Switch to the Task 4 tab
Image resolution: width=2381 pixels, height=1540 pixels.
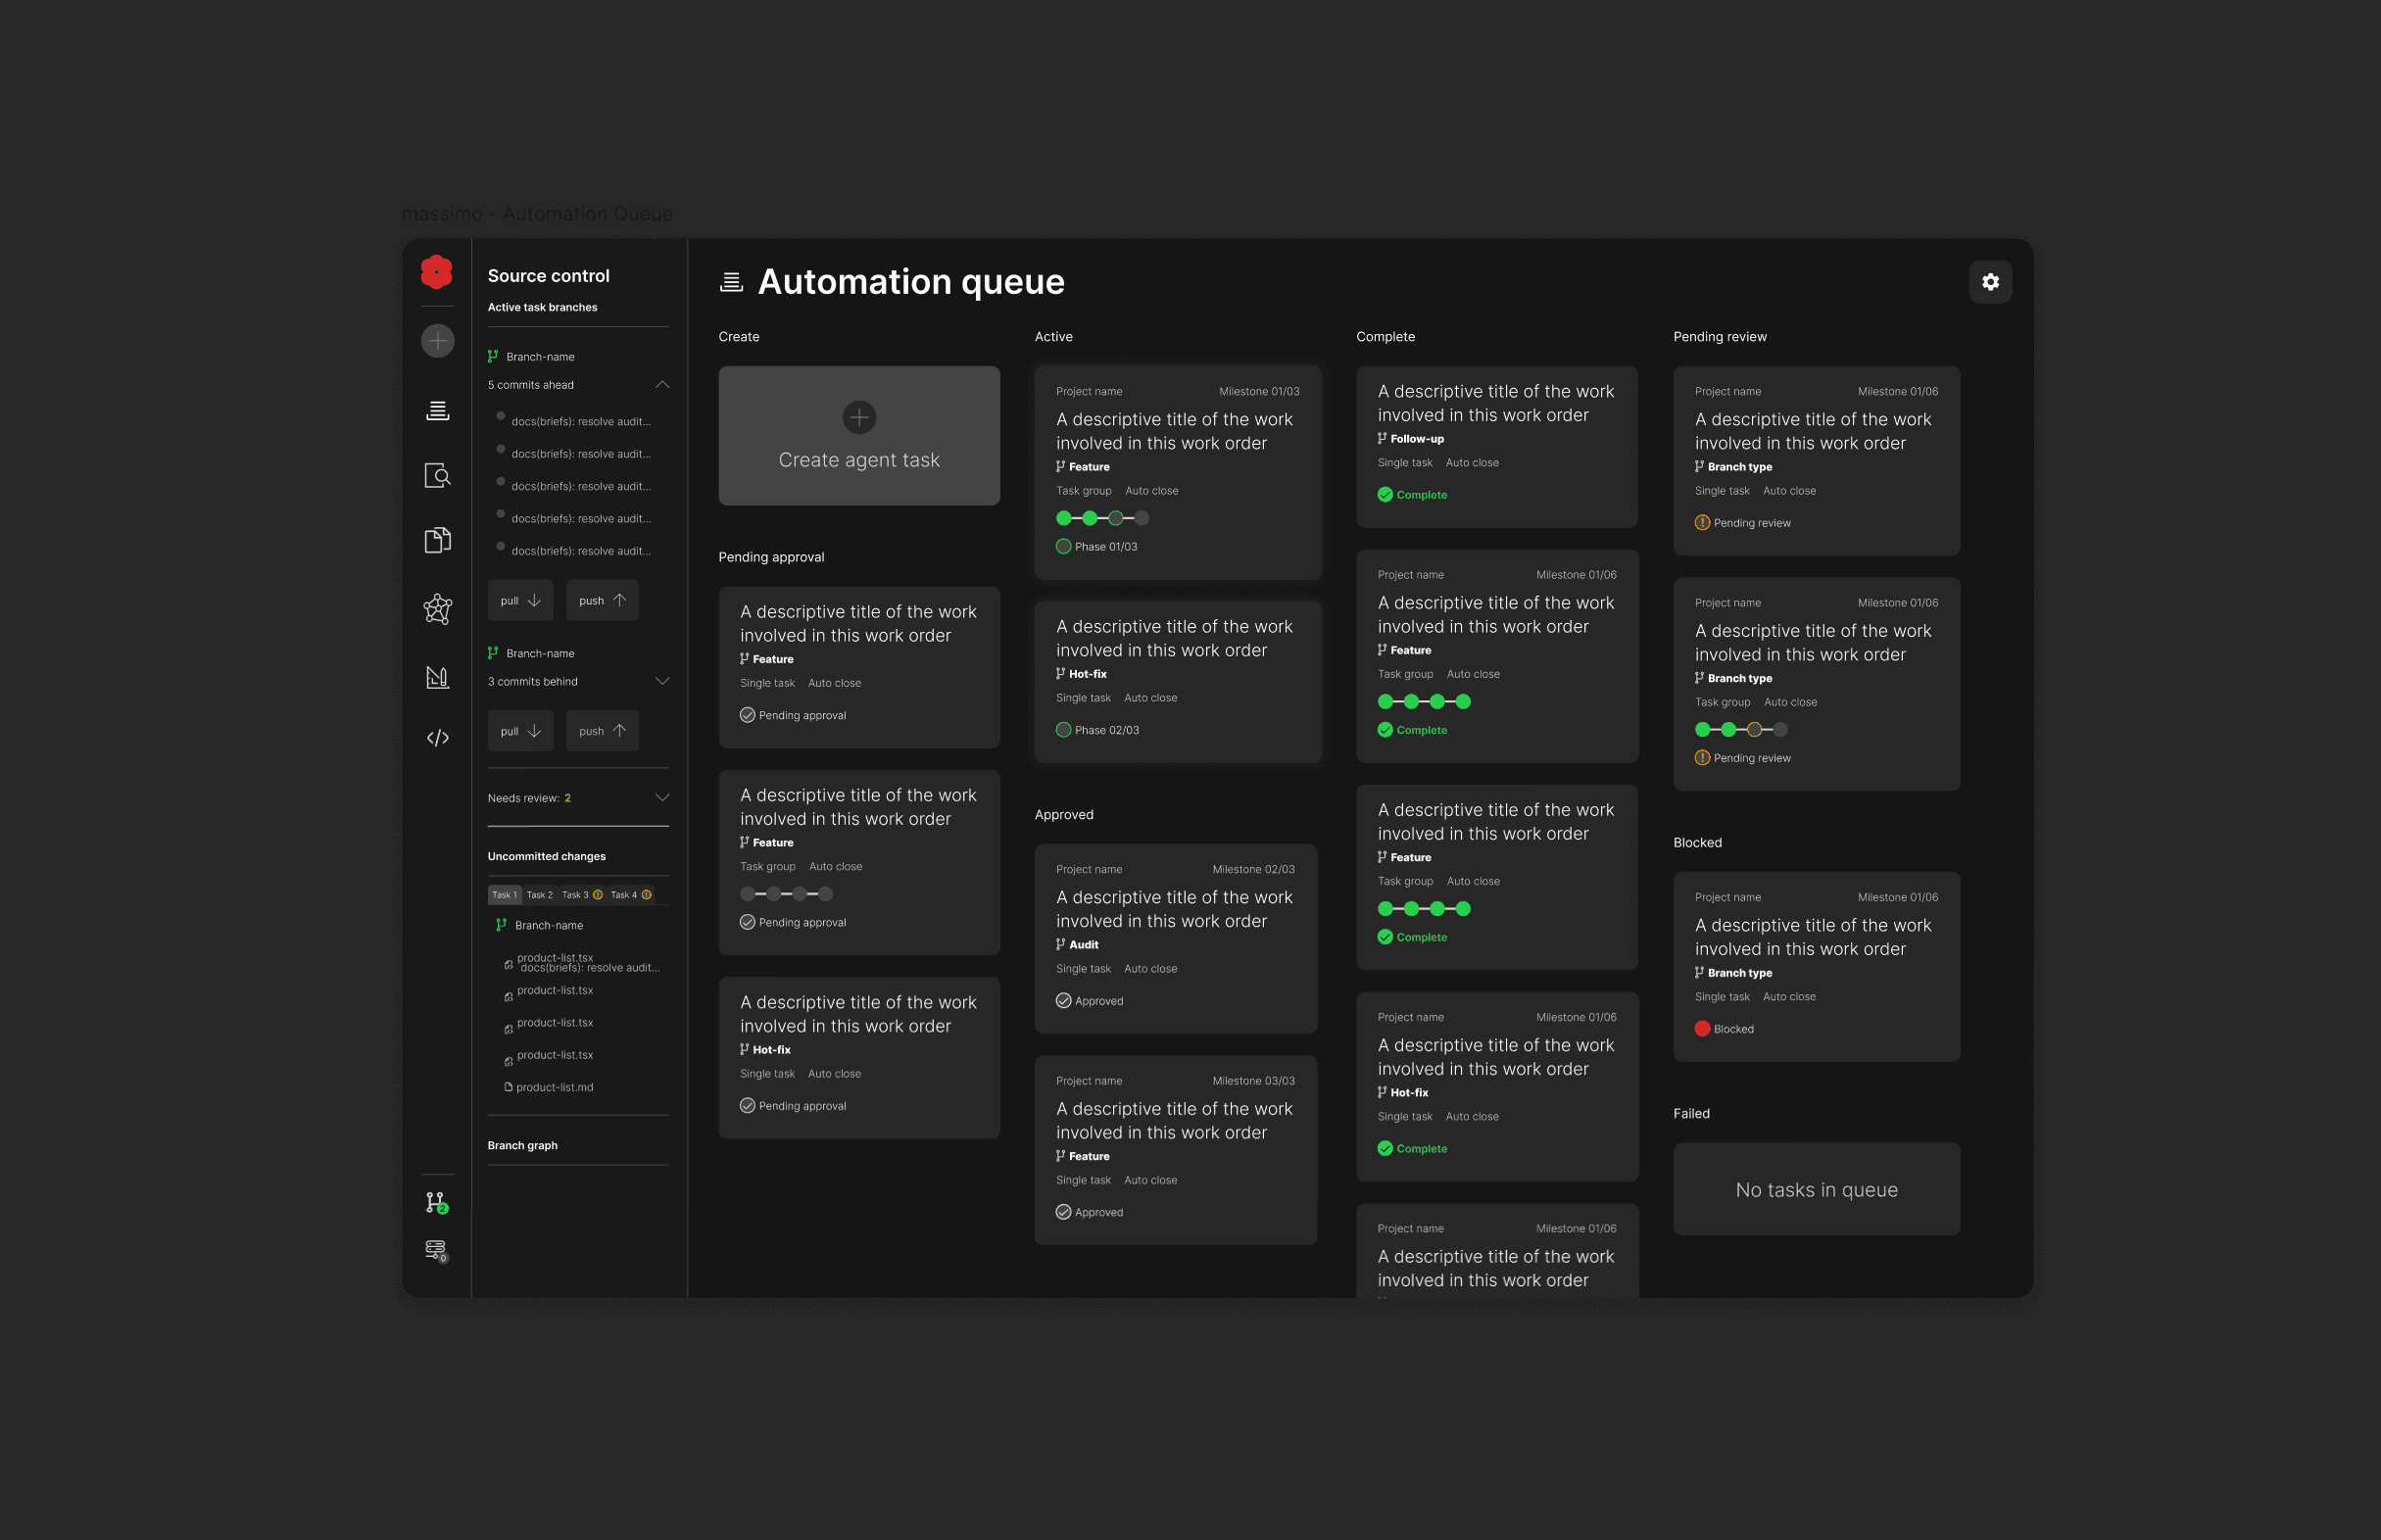631,894
